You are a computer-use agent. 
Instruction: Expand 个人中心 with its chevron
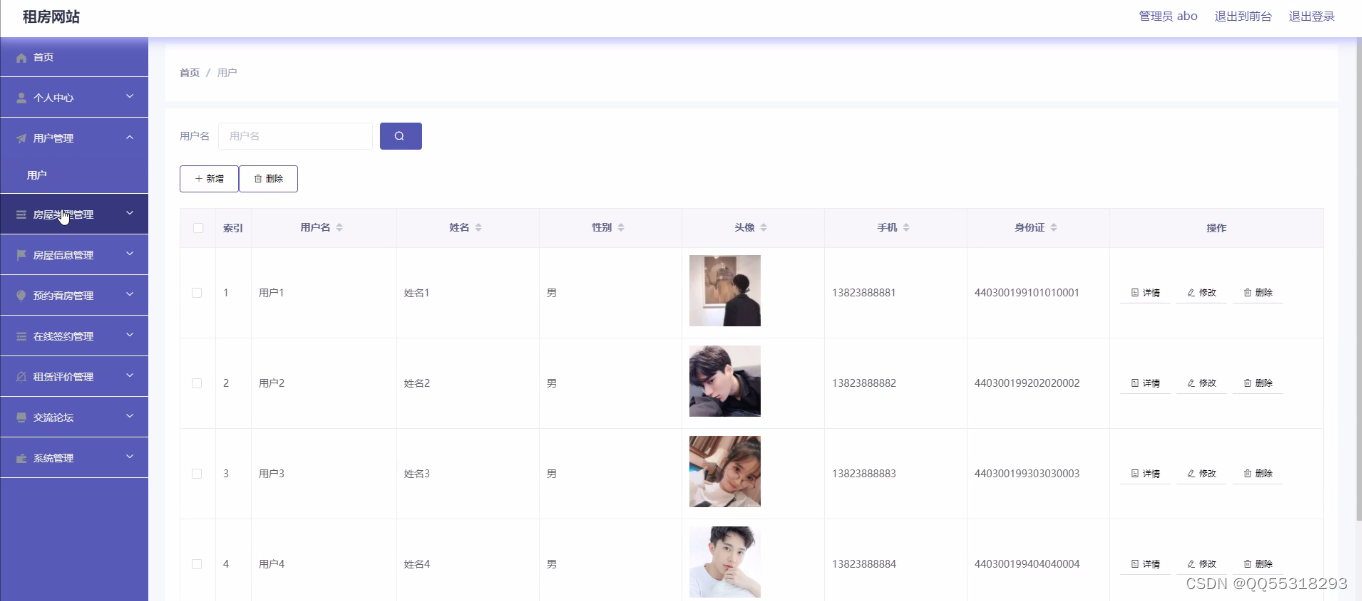(130, 97)
